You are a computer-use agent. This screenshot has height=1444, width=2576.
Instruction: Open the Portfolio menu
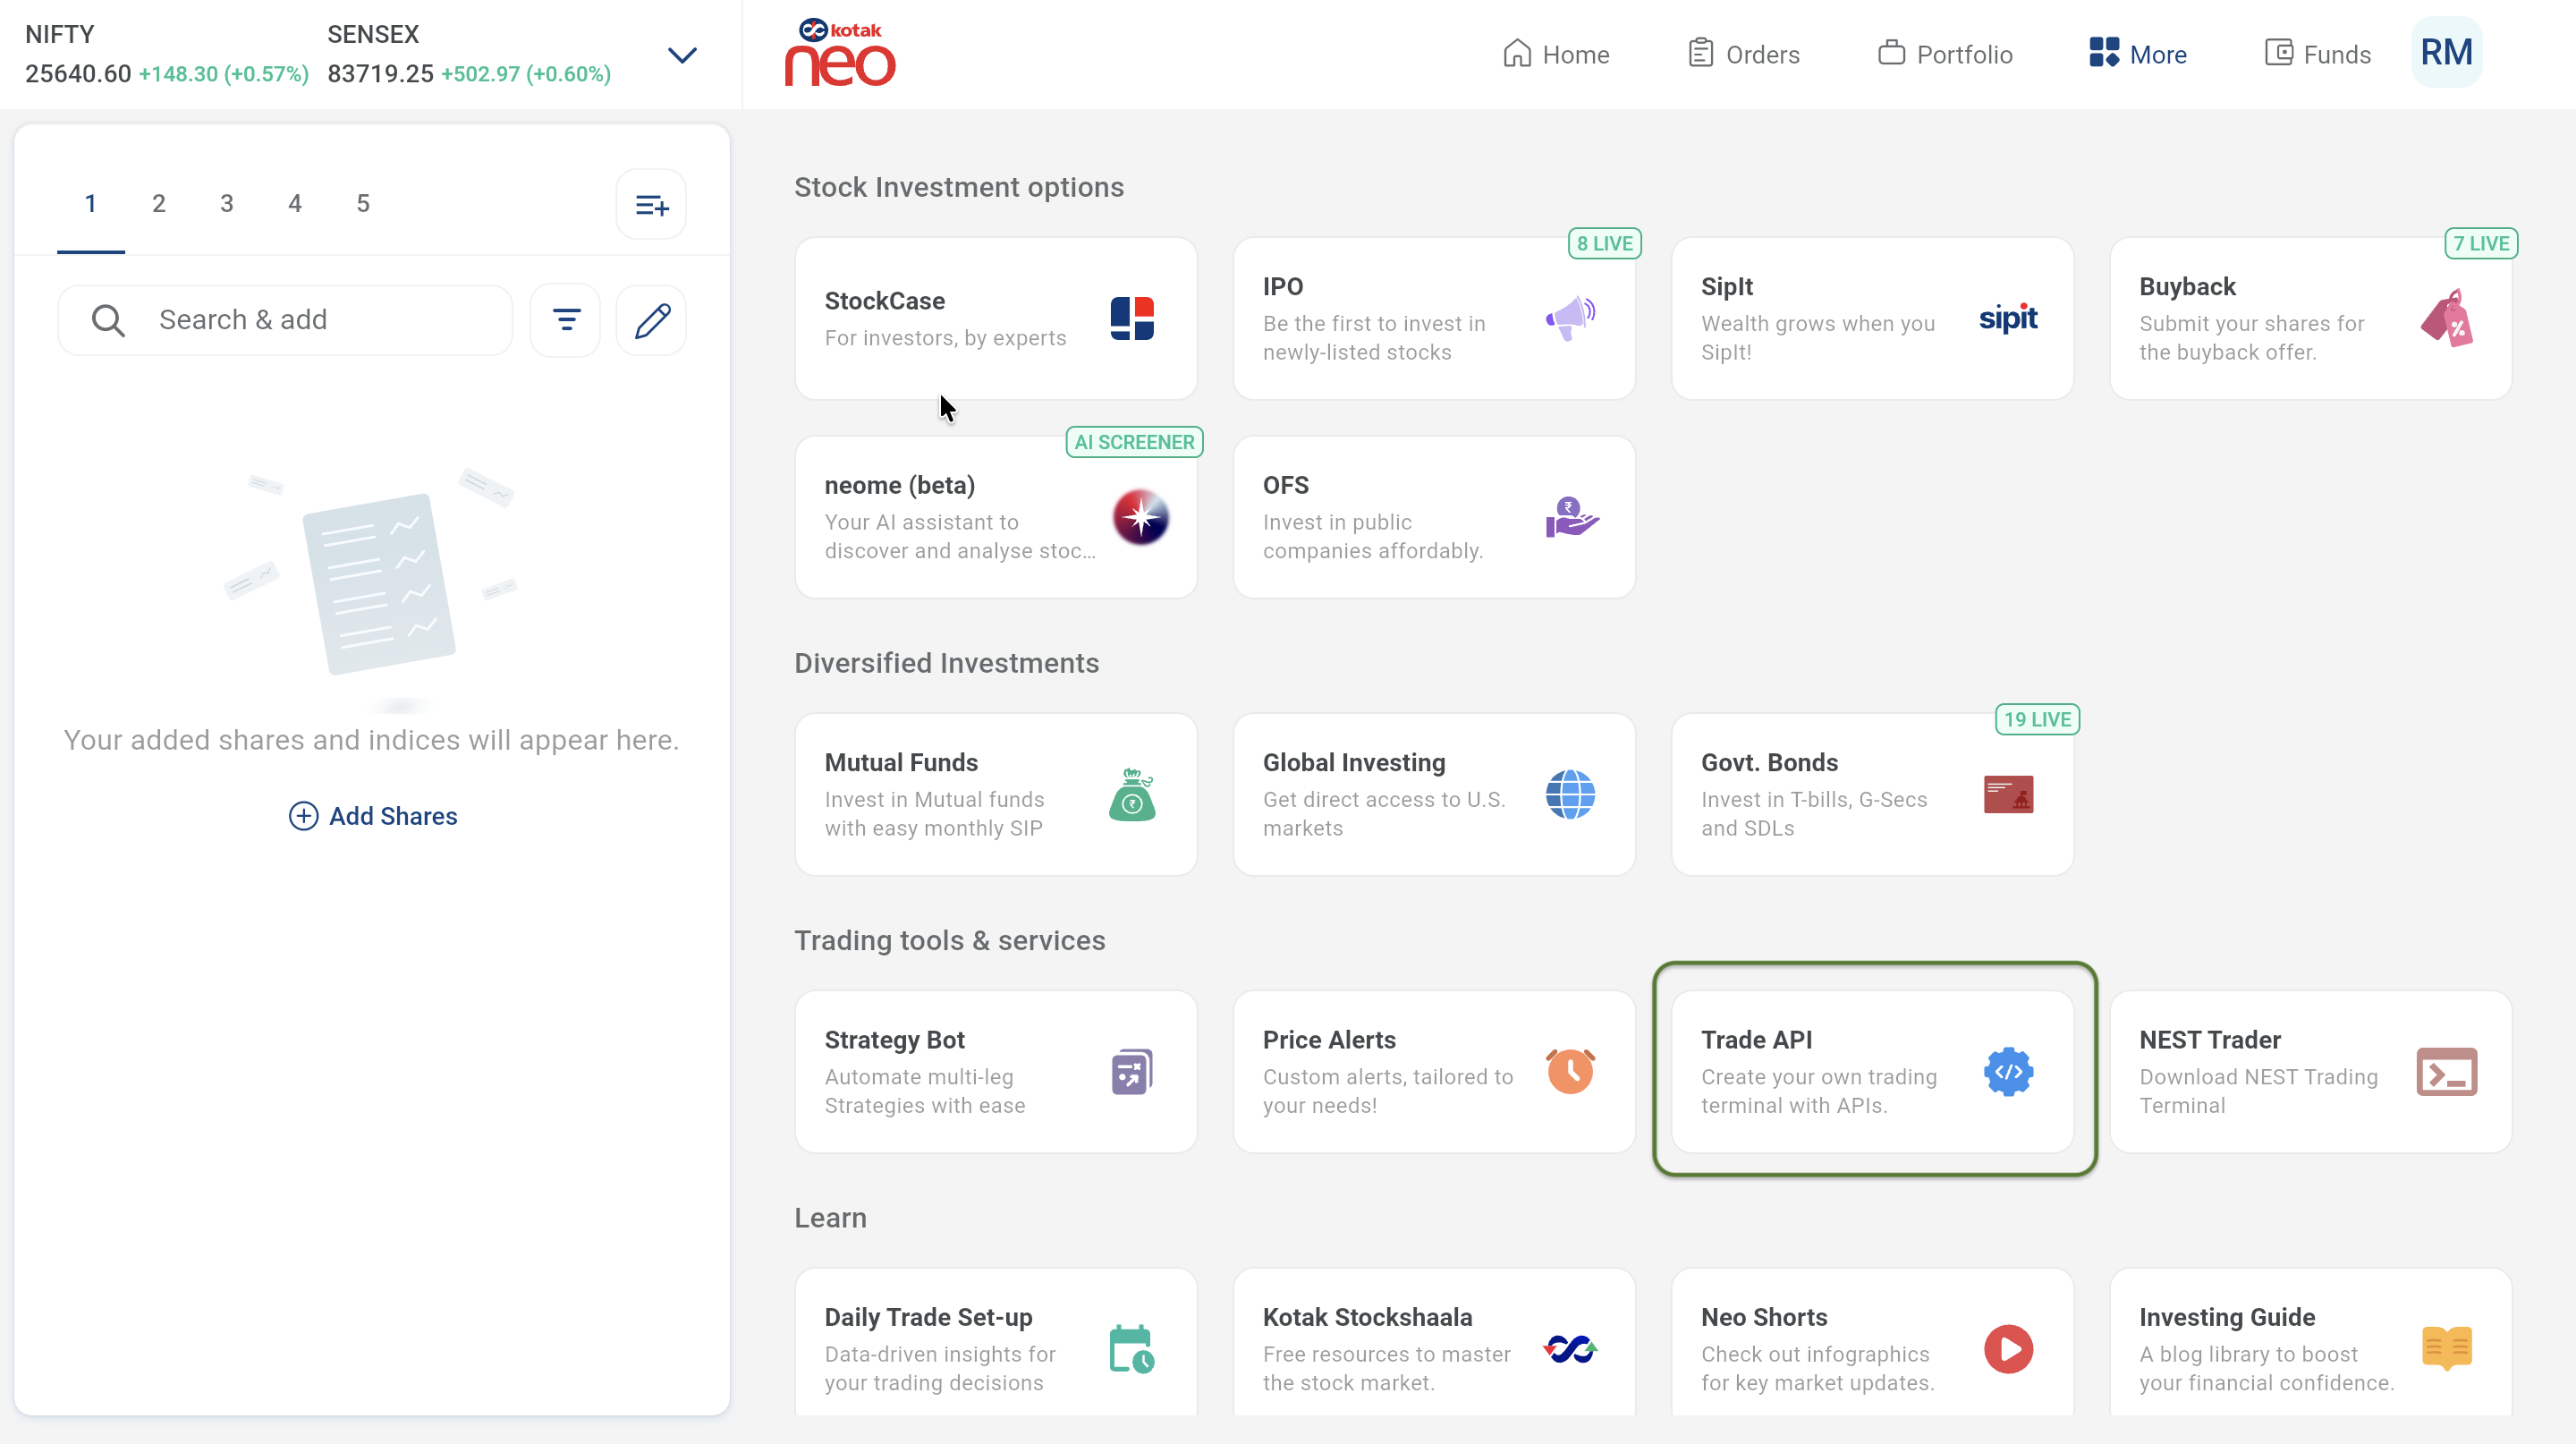pyautogui.click(x=1945, y=54)
